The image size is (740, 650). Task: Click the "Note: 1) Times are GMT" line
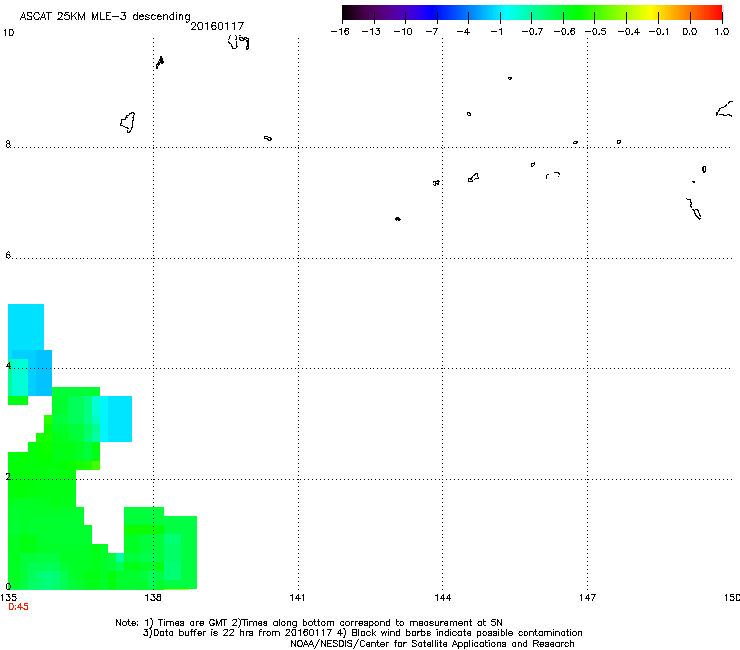coord(309,623)
